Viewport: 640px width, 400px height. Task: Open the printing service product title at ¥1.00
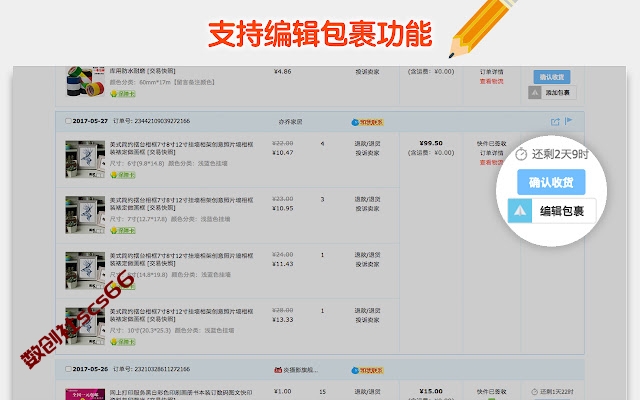click(x=181, y=394)
